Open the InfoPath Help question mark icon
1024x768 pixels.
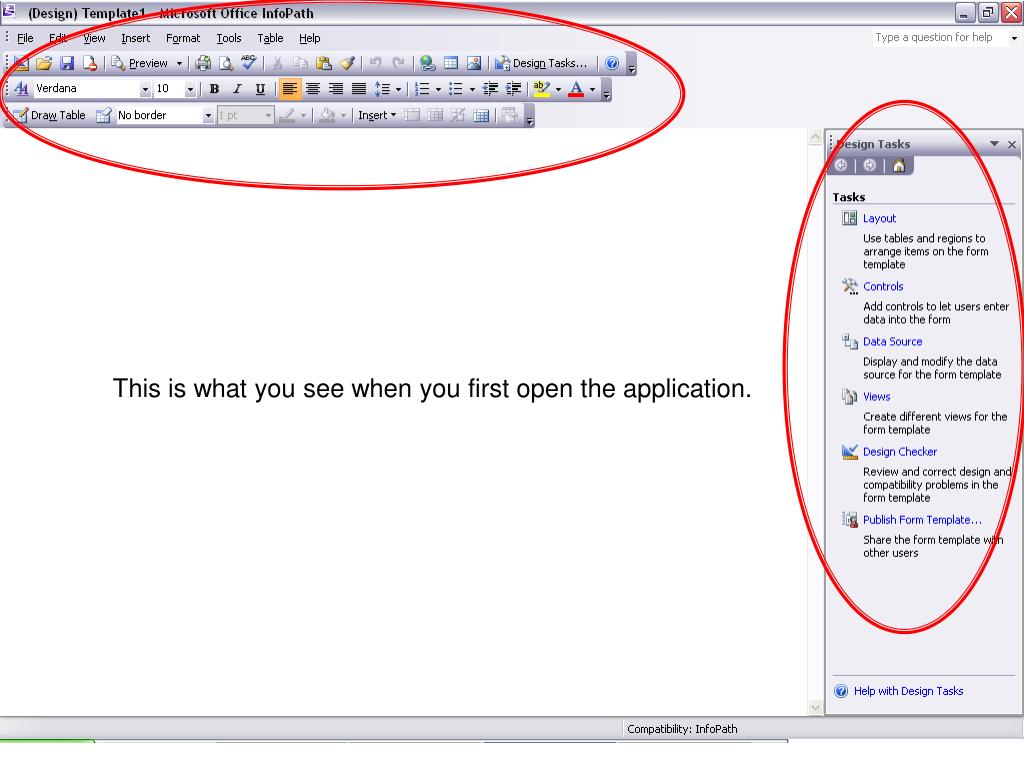[612, 63]
